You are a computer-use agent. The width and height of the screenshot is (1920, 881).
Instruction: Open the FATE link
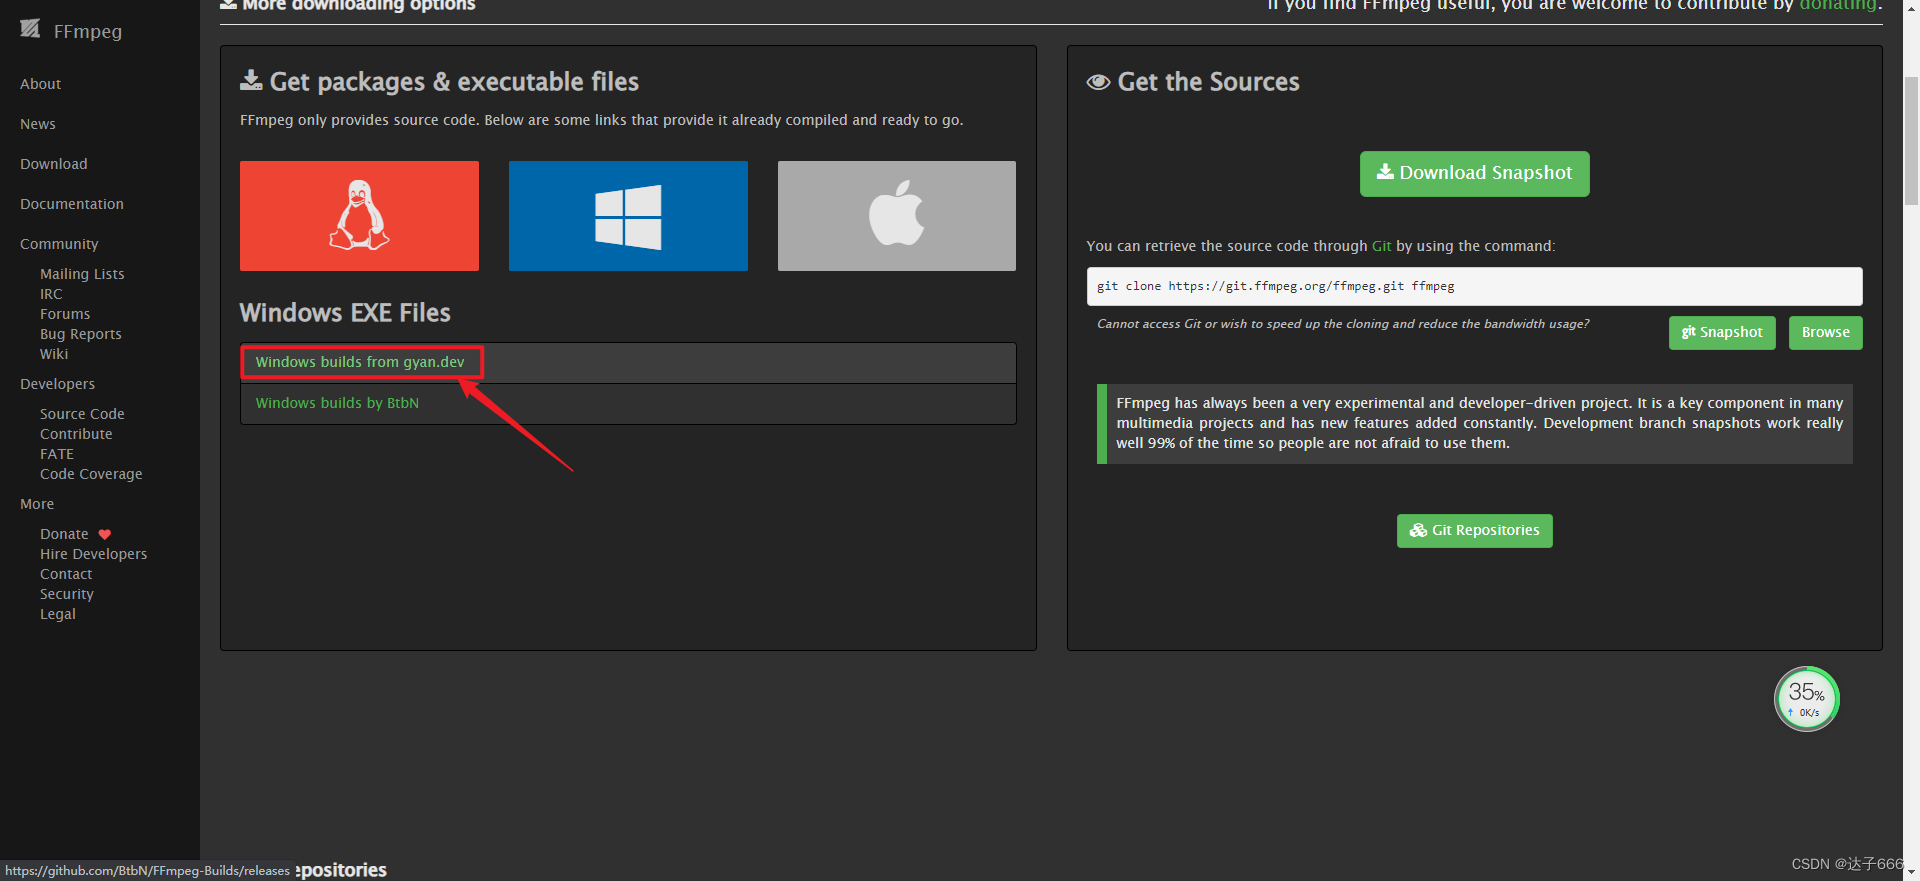click(57, 454)
